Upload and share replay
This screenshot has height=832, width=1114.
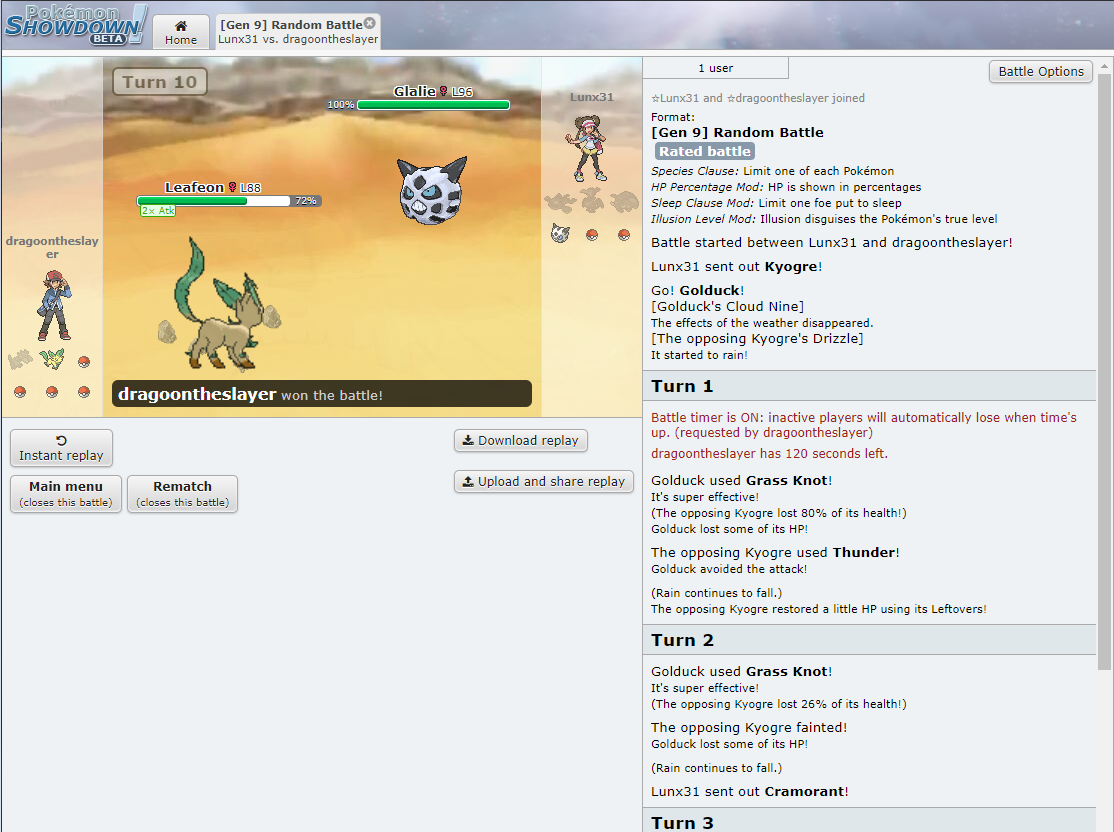(x=544, y=482)
